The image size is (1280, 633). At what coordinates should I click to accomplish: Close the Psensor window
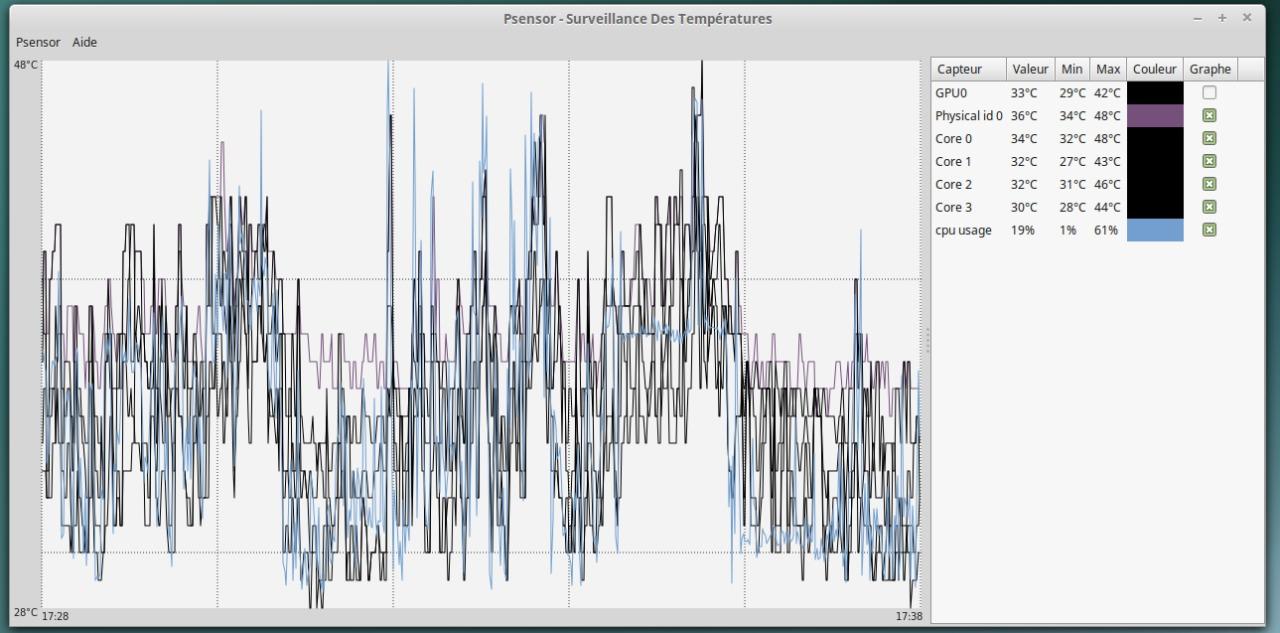pyautogui.click(x=1247, y=18)
